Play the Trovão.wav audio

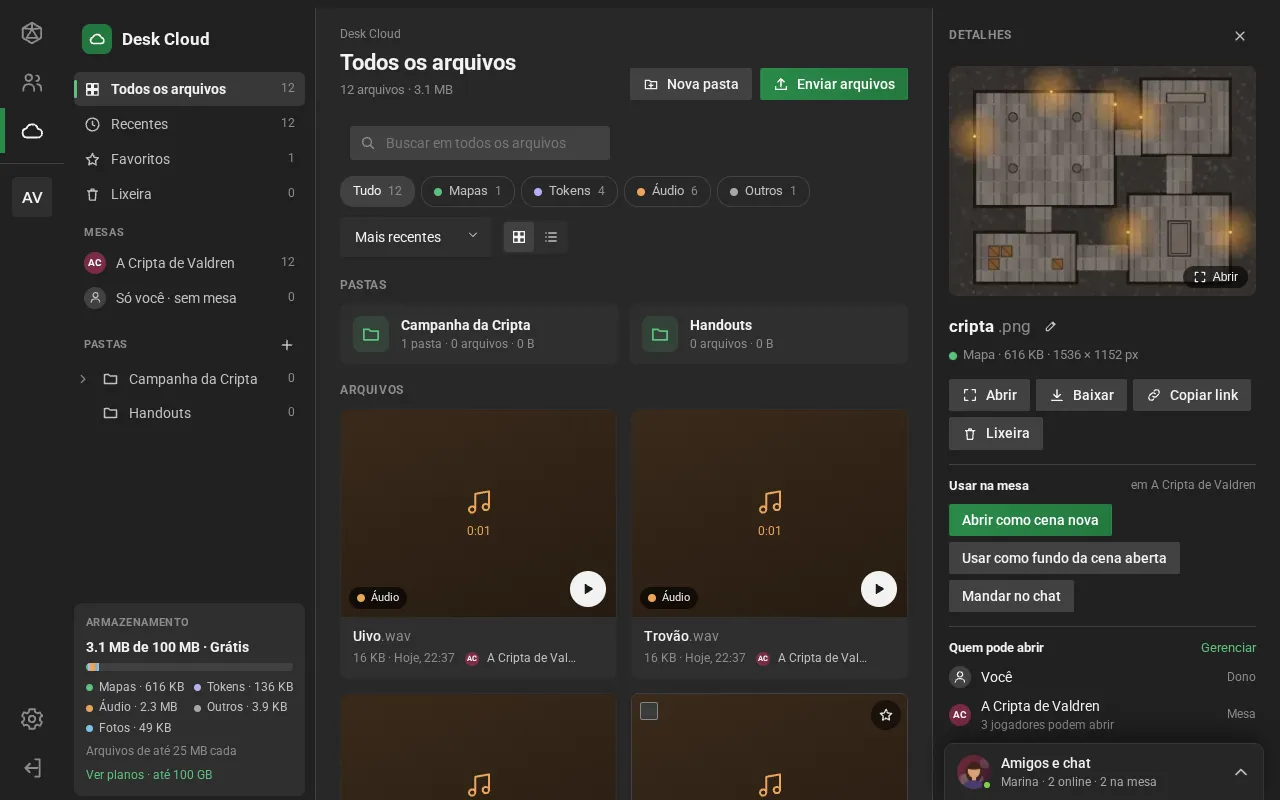(x=879, y=589)
